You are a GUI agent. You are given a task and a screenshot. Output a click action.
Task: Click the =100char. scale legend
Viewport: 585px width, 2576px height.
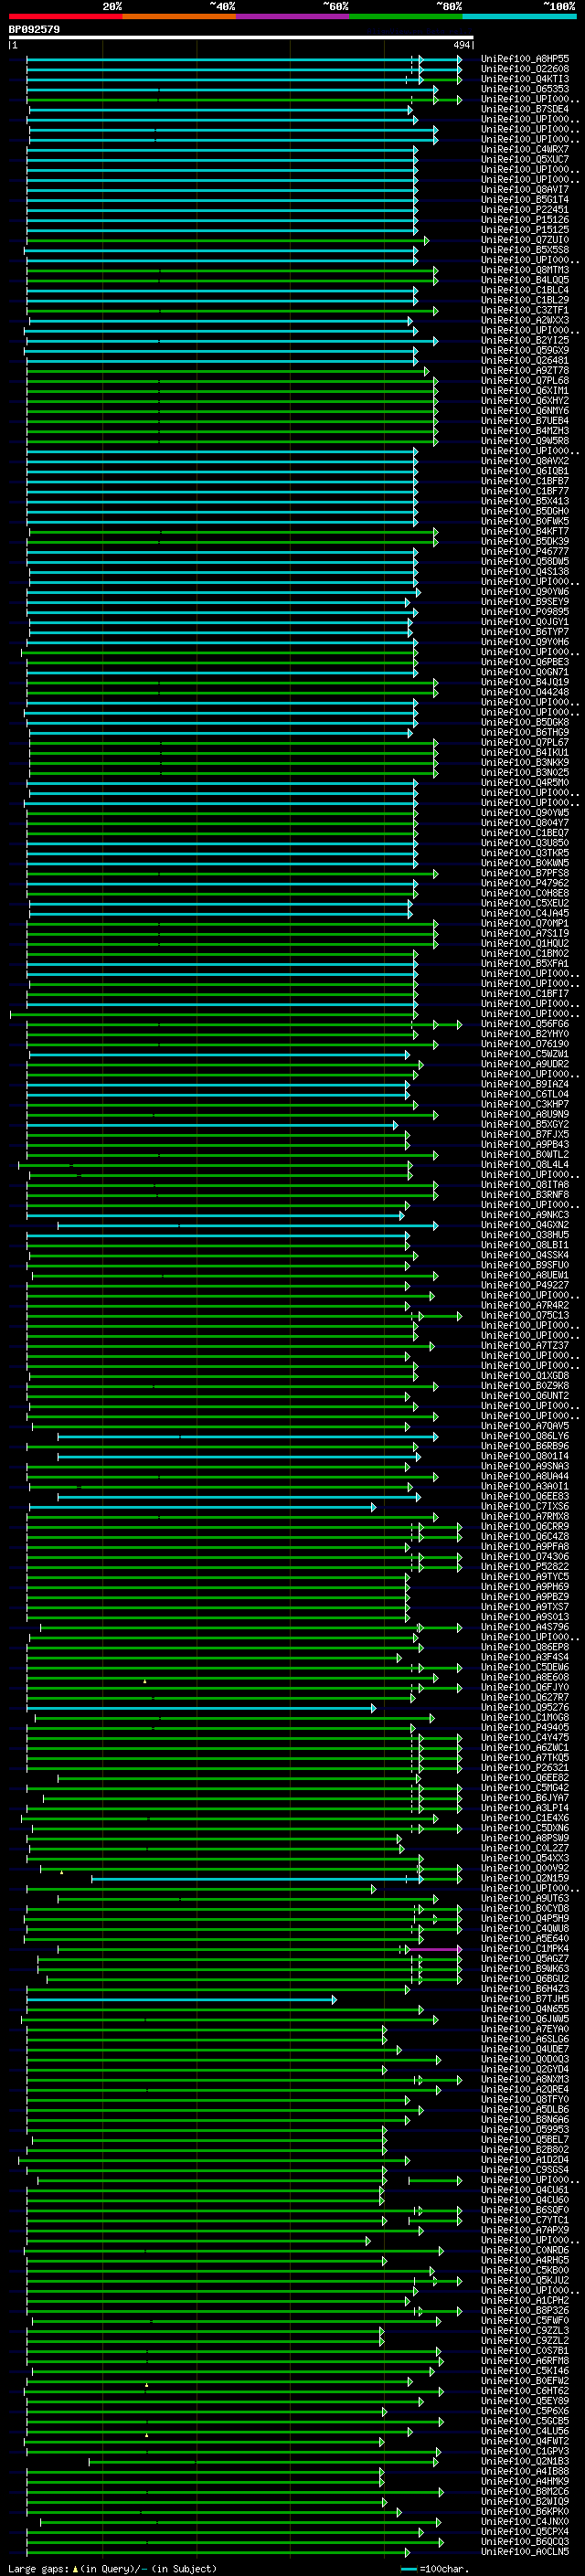point(435,2569)
